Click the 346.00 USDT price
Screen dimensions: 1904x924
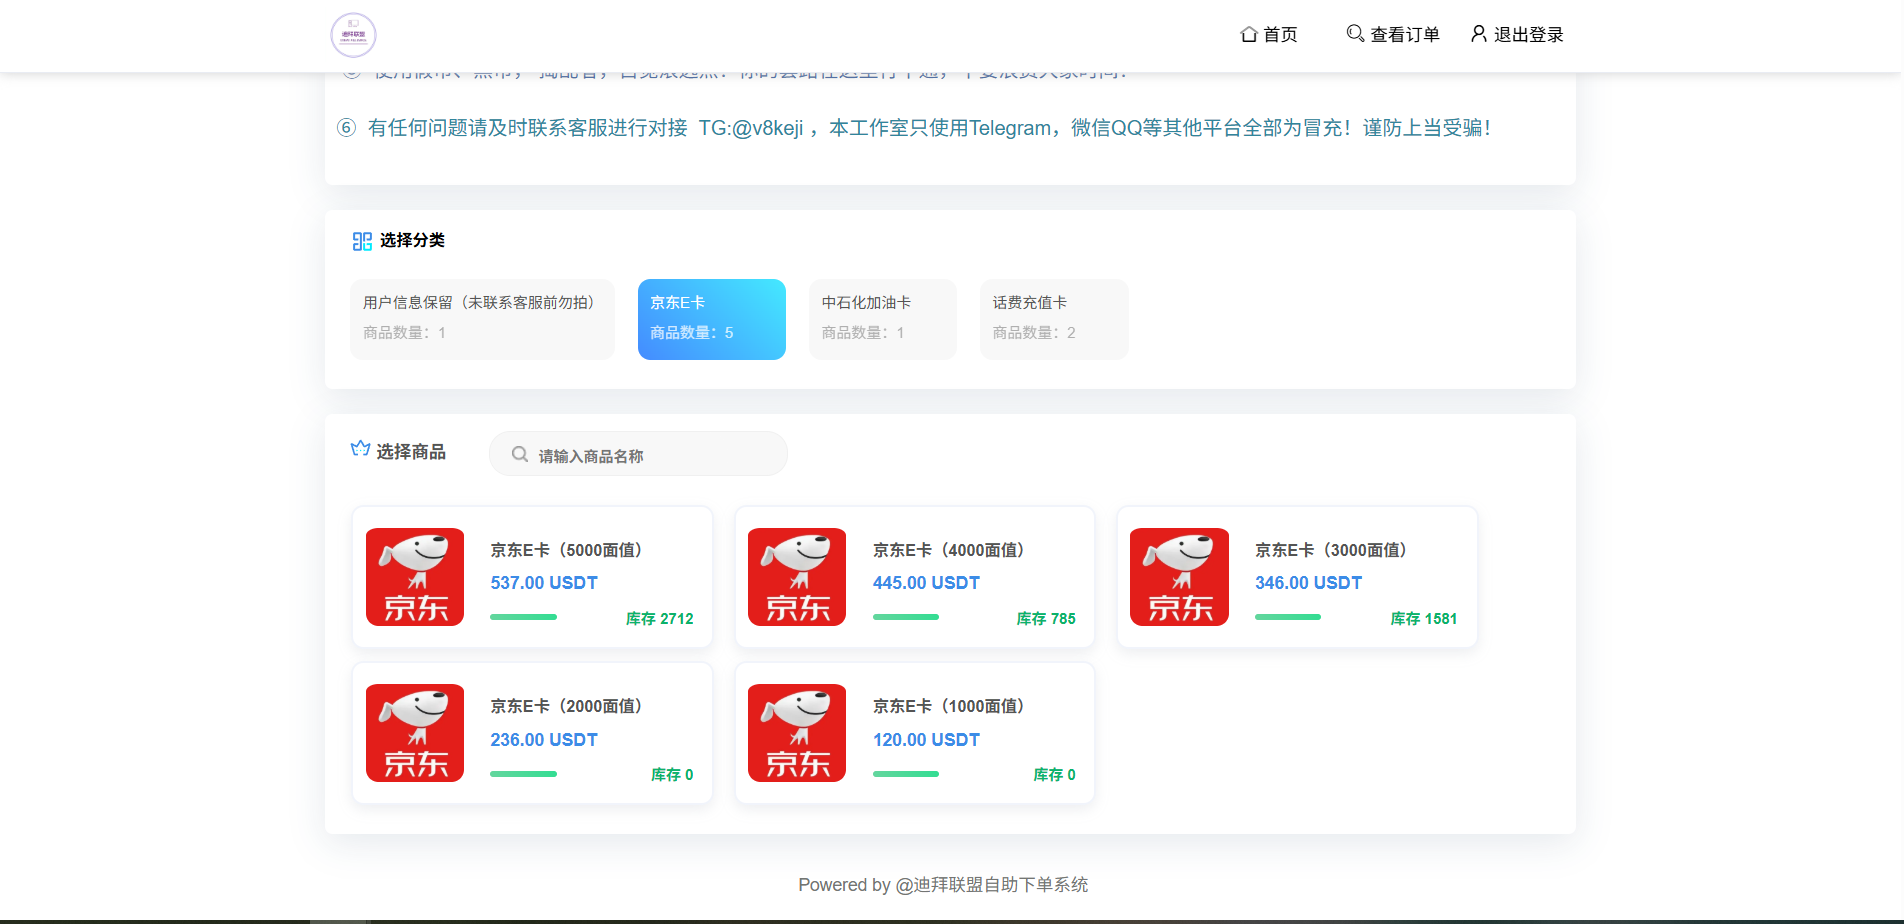tap(1309, 583)
